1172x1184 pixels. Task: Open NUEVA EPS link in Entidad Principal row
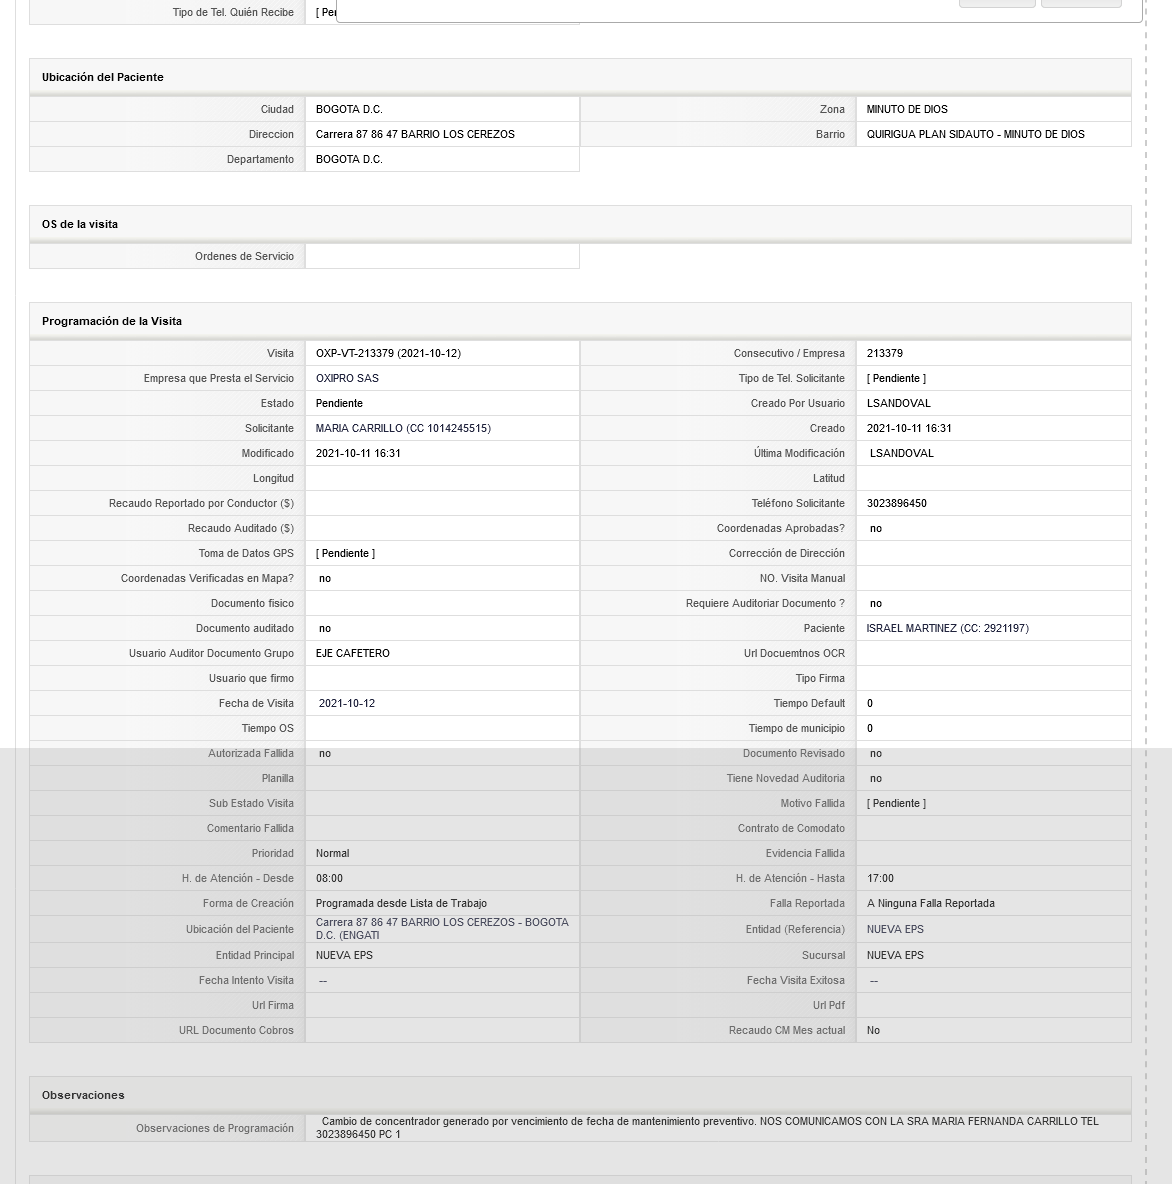344,955
